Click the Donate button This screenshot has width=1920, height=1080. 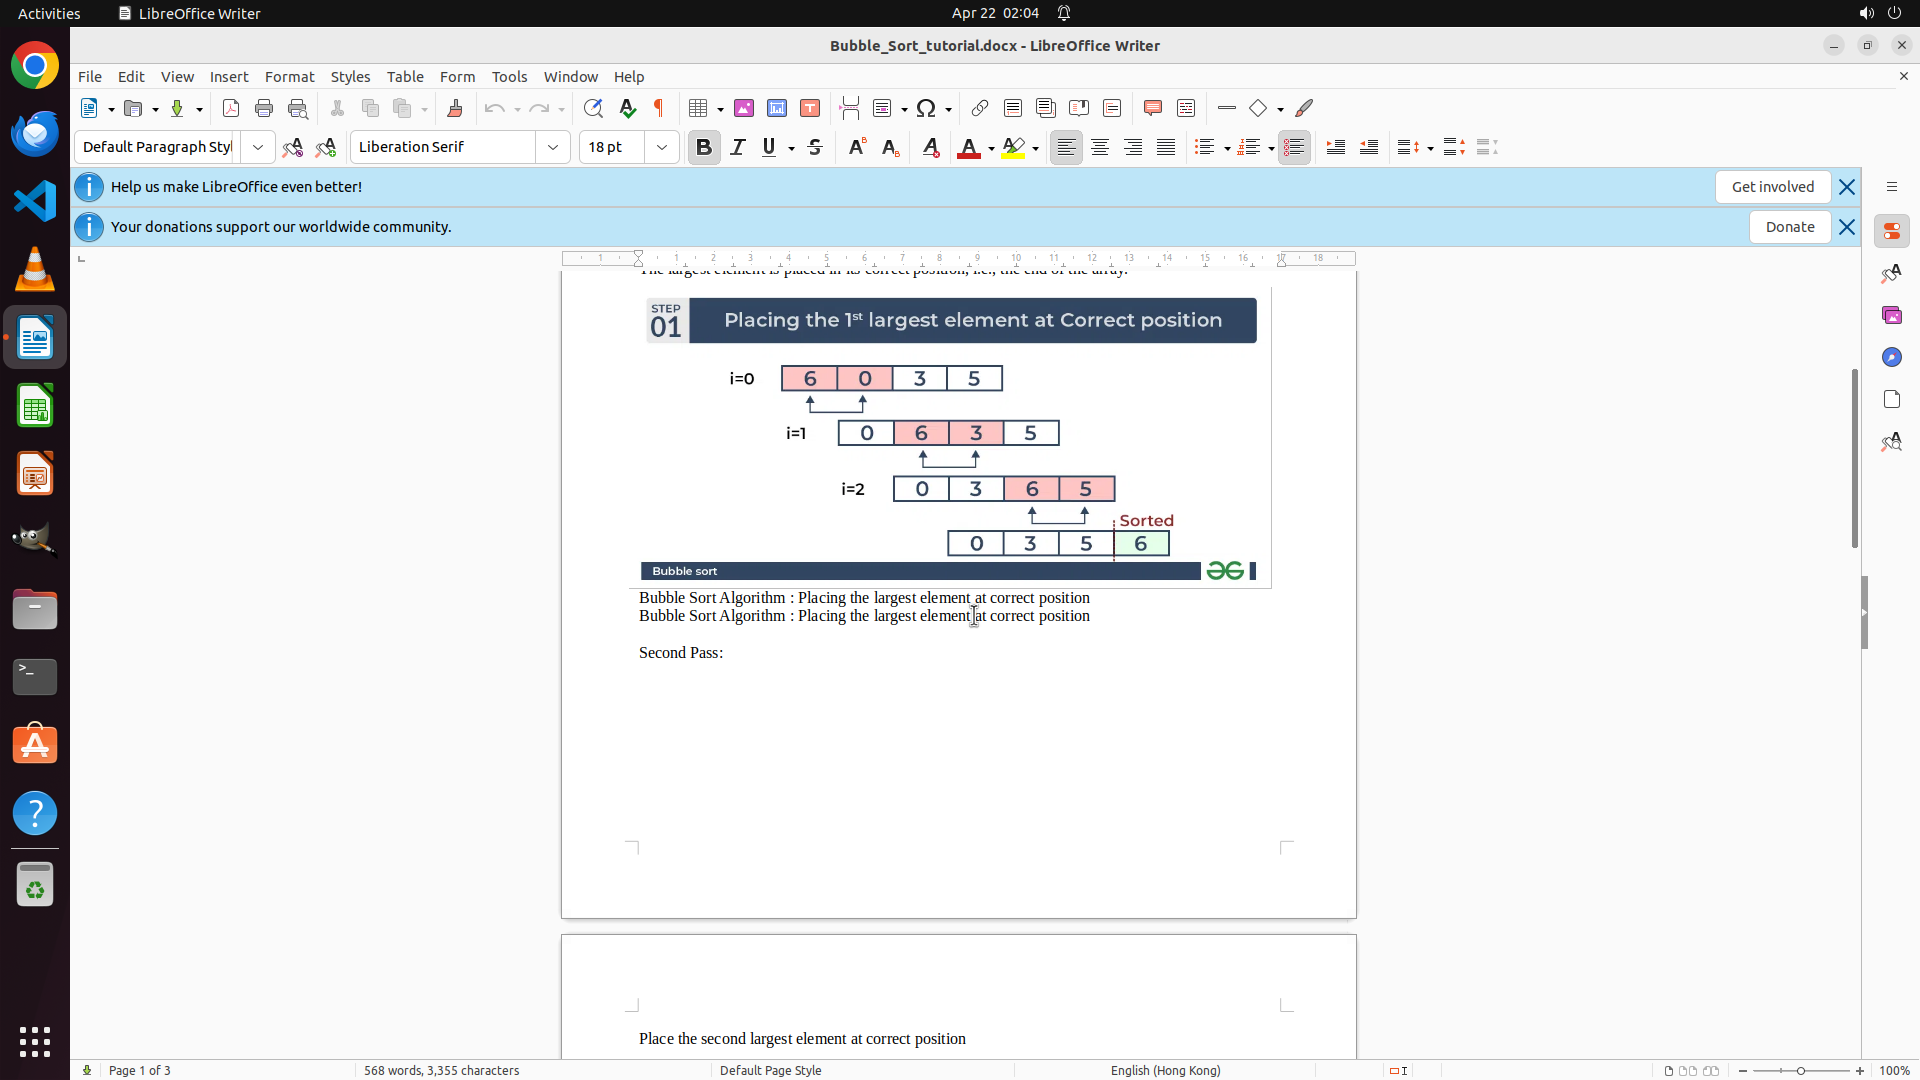(x=1789, y=227)
